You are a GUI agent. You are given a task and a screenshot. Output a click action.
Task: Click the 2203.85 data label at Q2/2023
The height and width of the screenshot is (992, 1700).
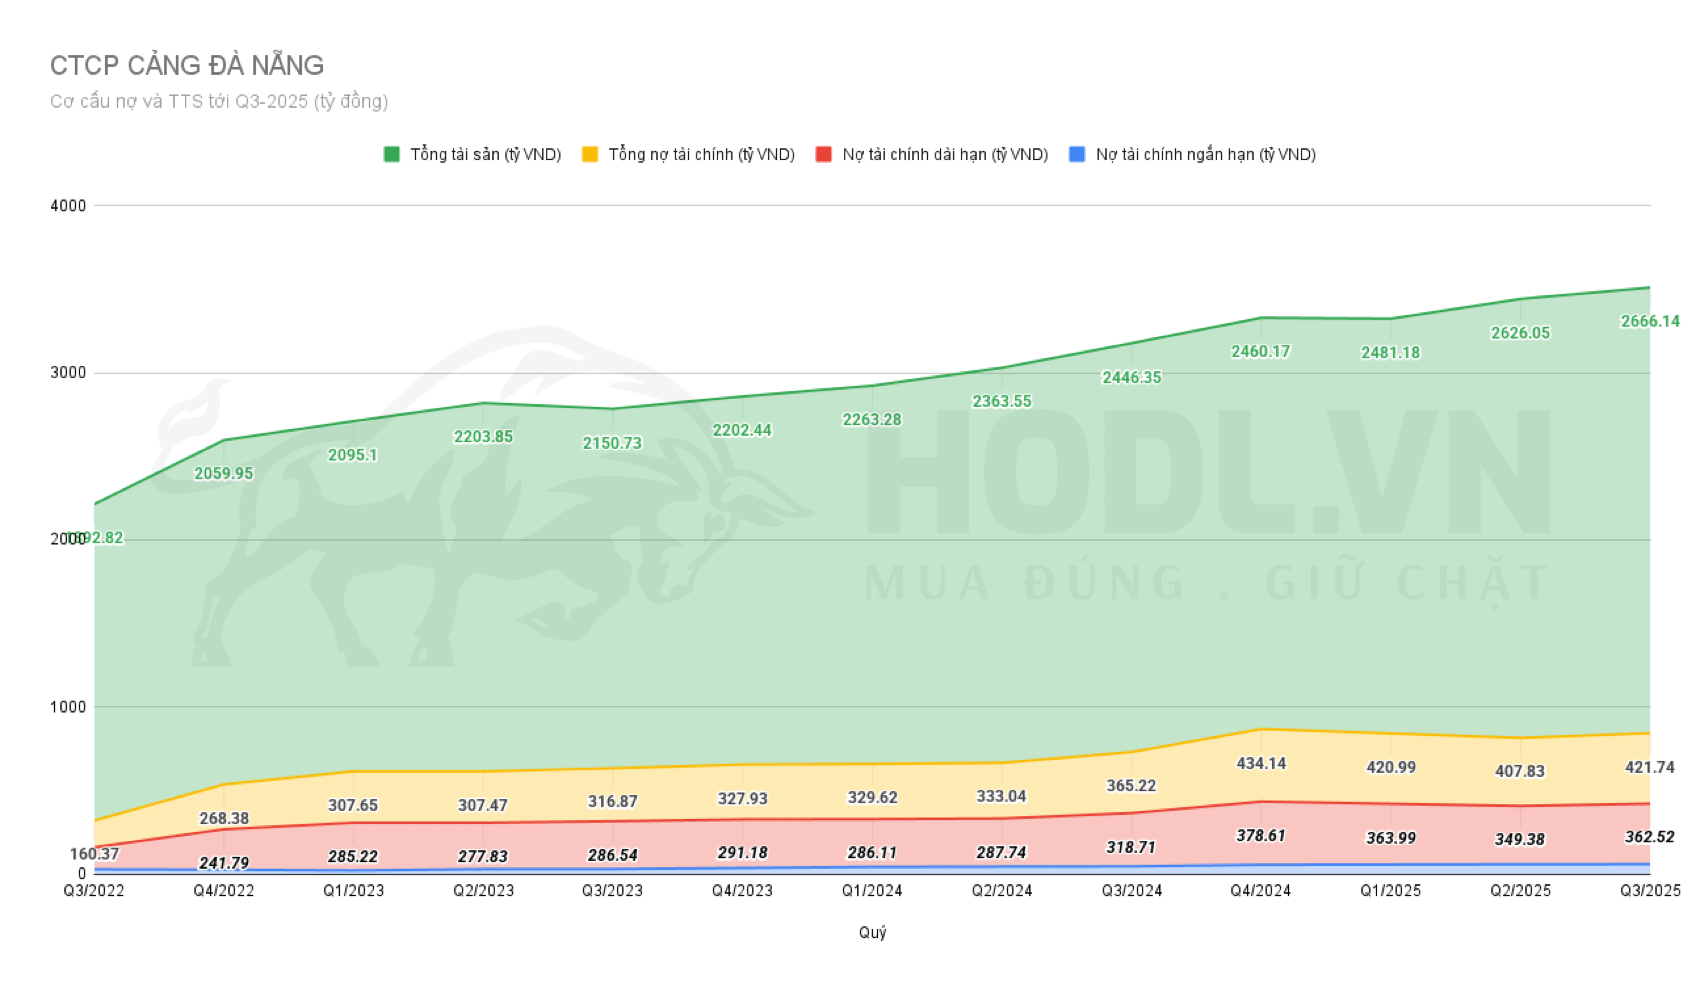pyautogui.click(x=483, y=436)
